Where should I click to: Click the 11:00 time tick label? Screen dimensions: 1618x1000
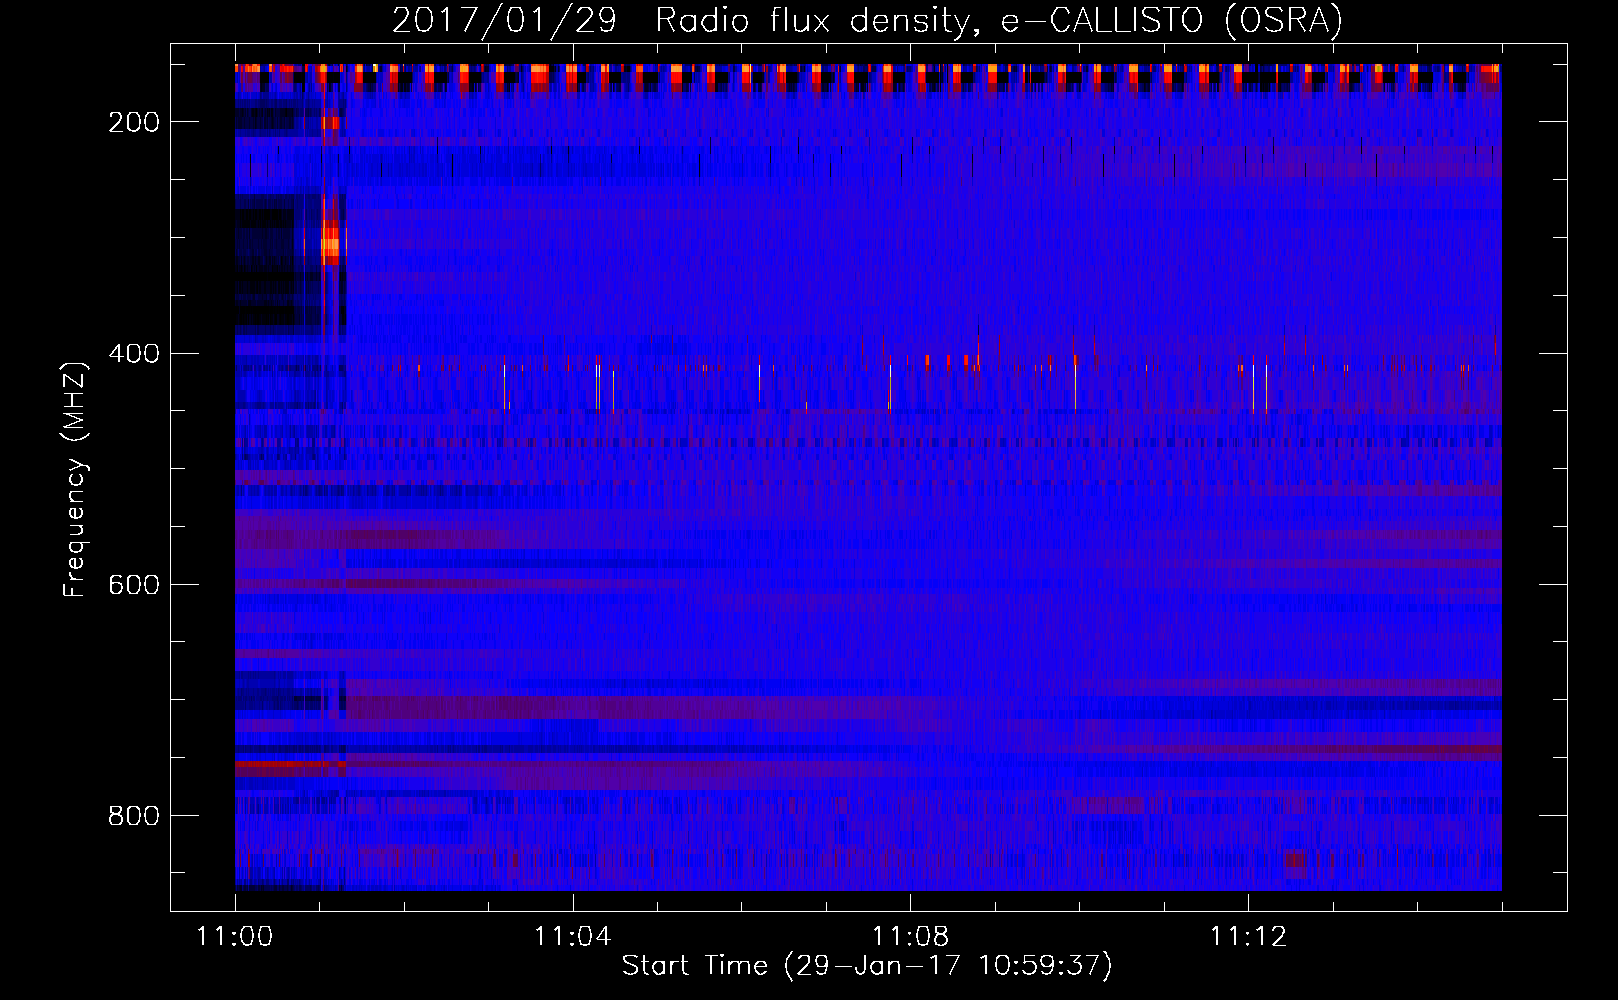click(235, 937)
